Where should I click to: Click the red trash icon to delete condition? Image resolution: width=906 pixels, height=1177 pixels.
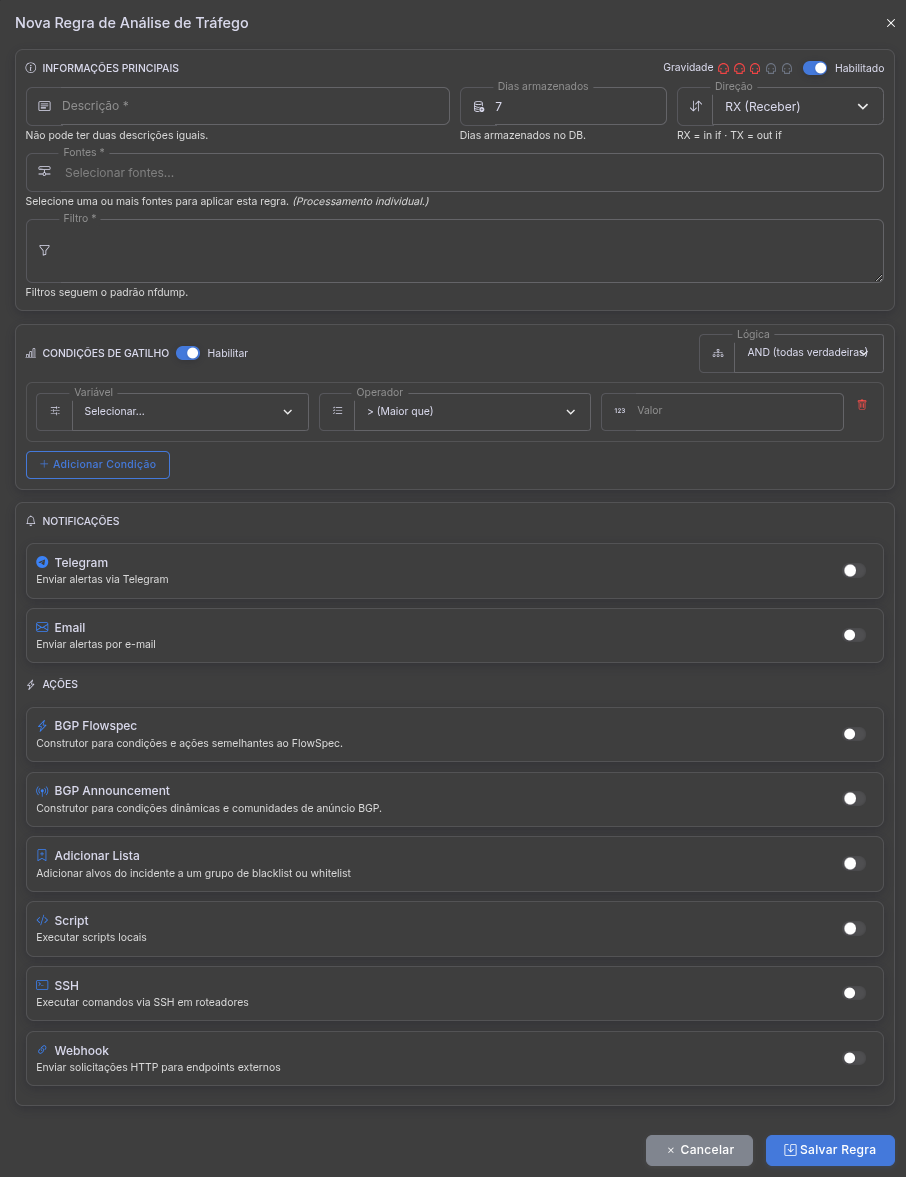(862, 404)
